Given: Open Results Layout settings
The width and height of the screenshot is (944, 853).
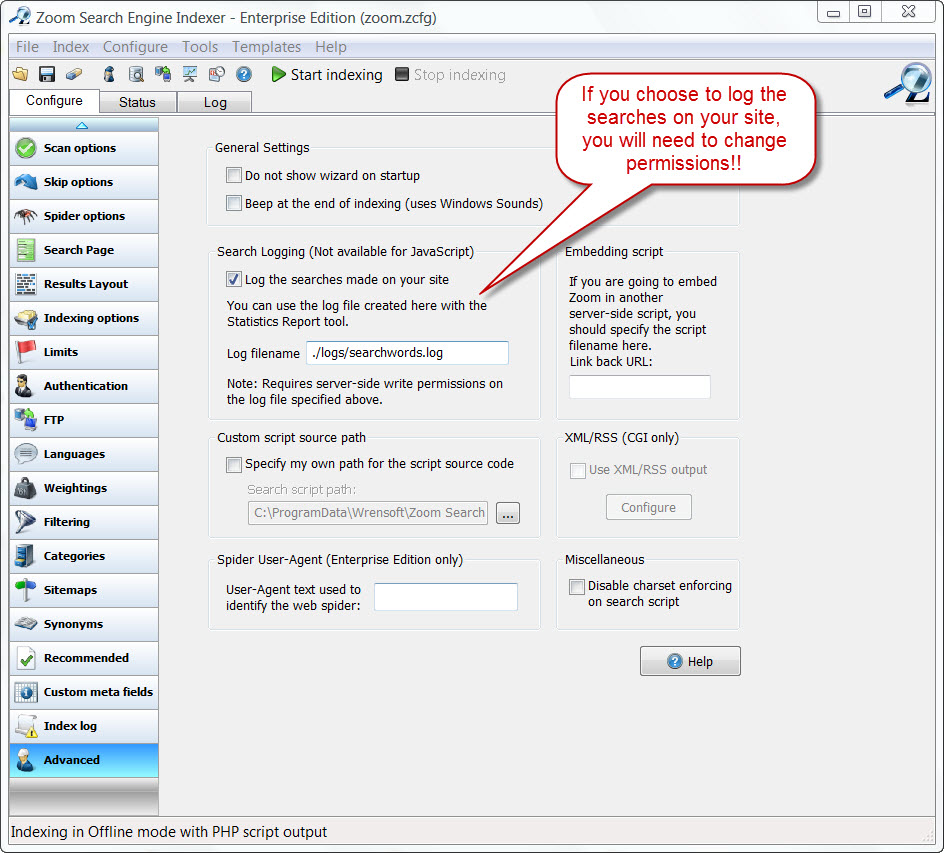Looking at the screenshot, I should (84, 284).
